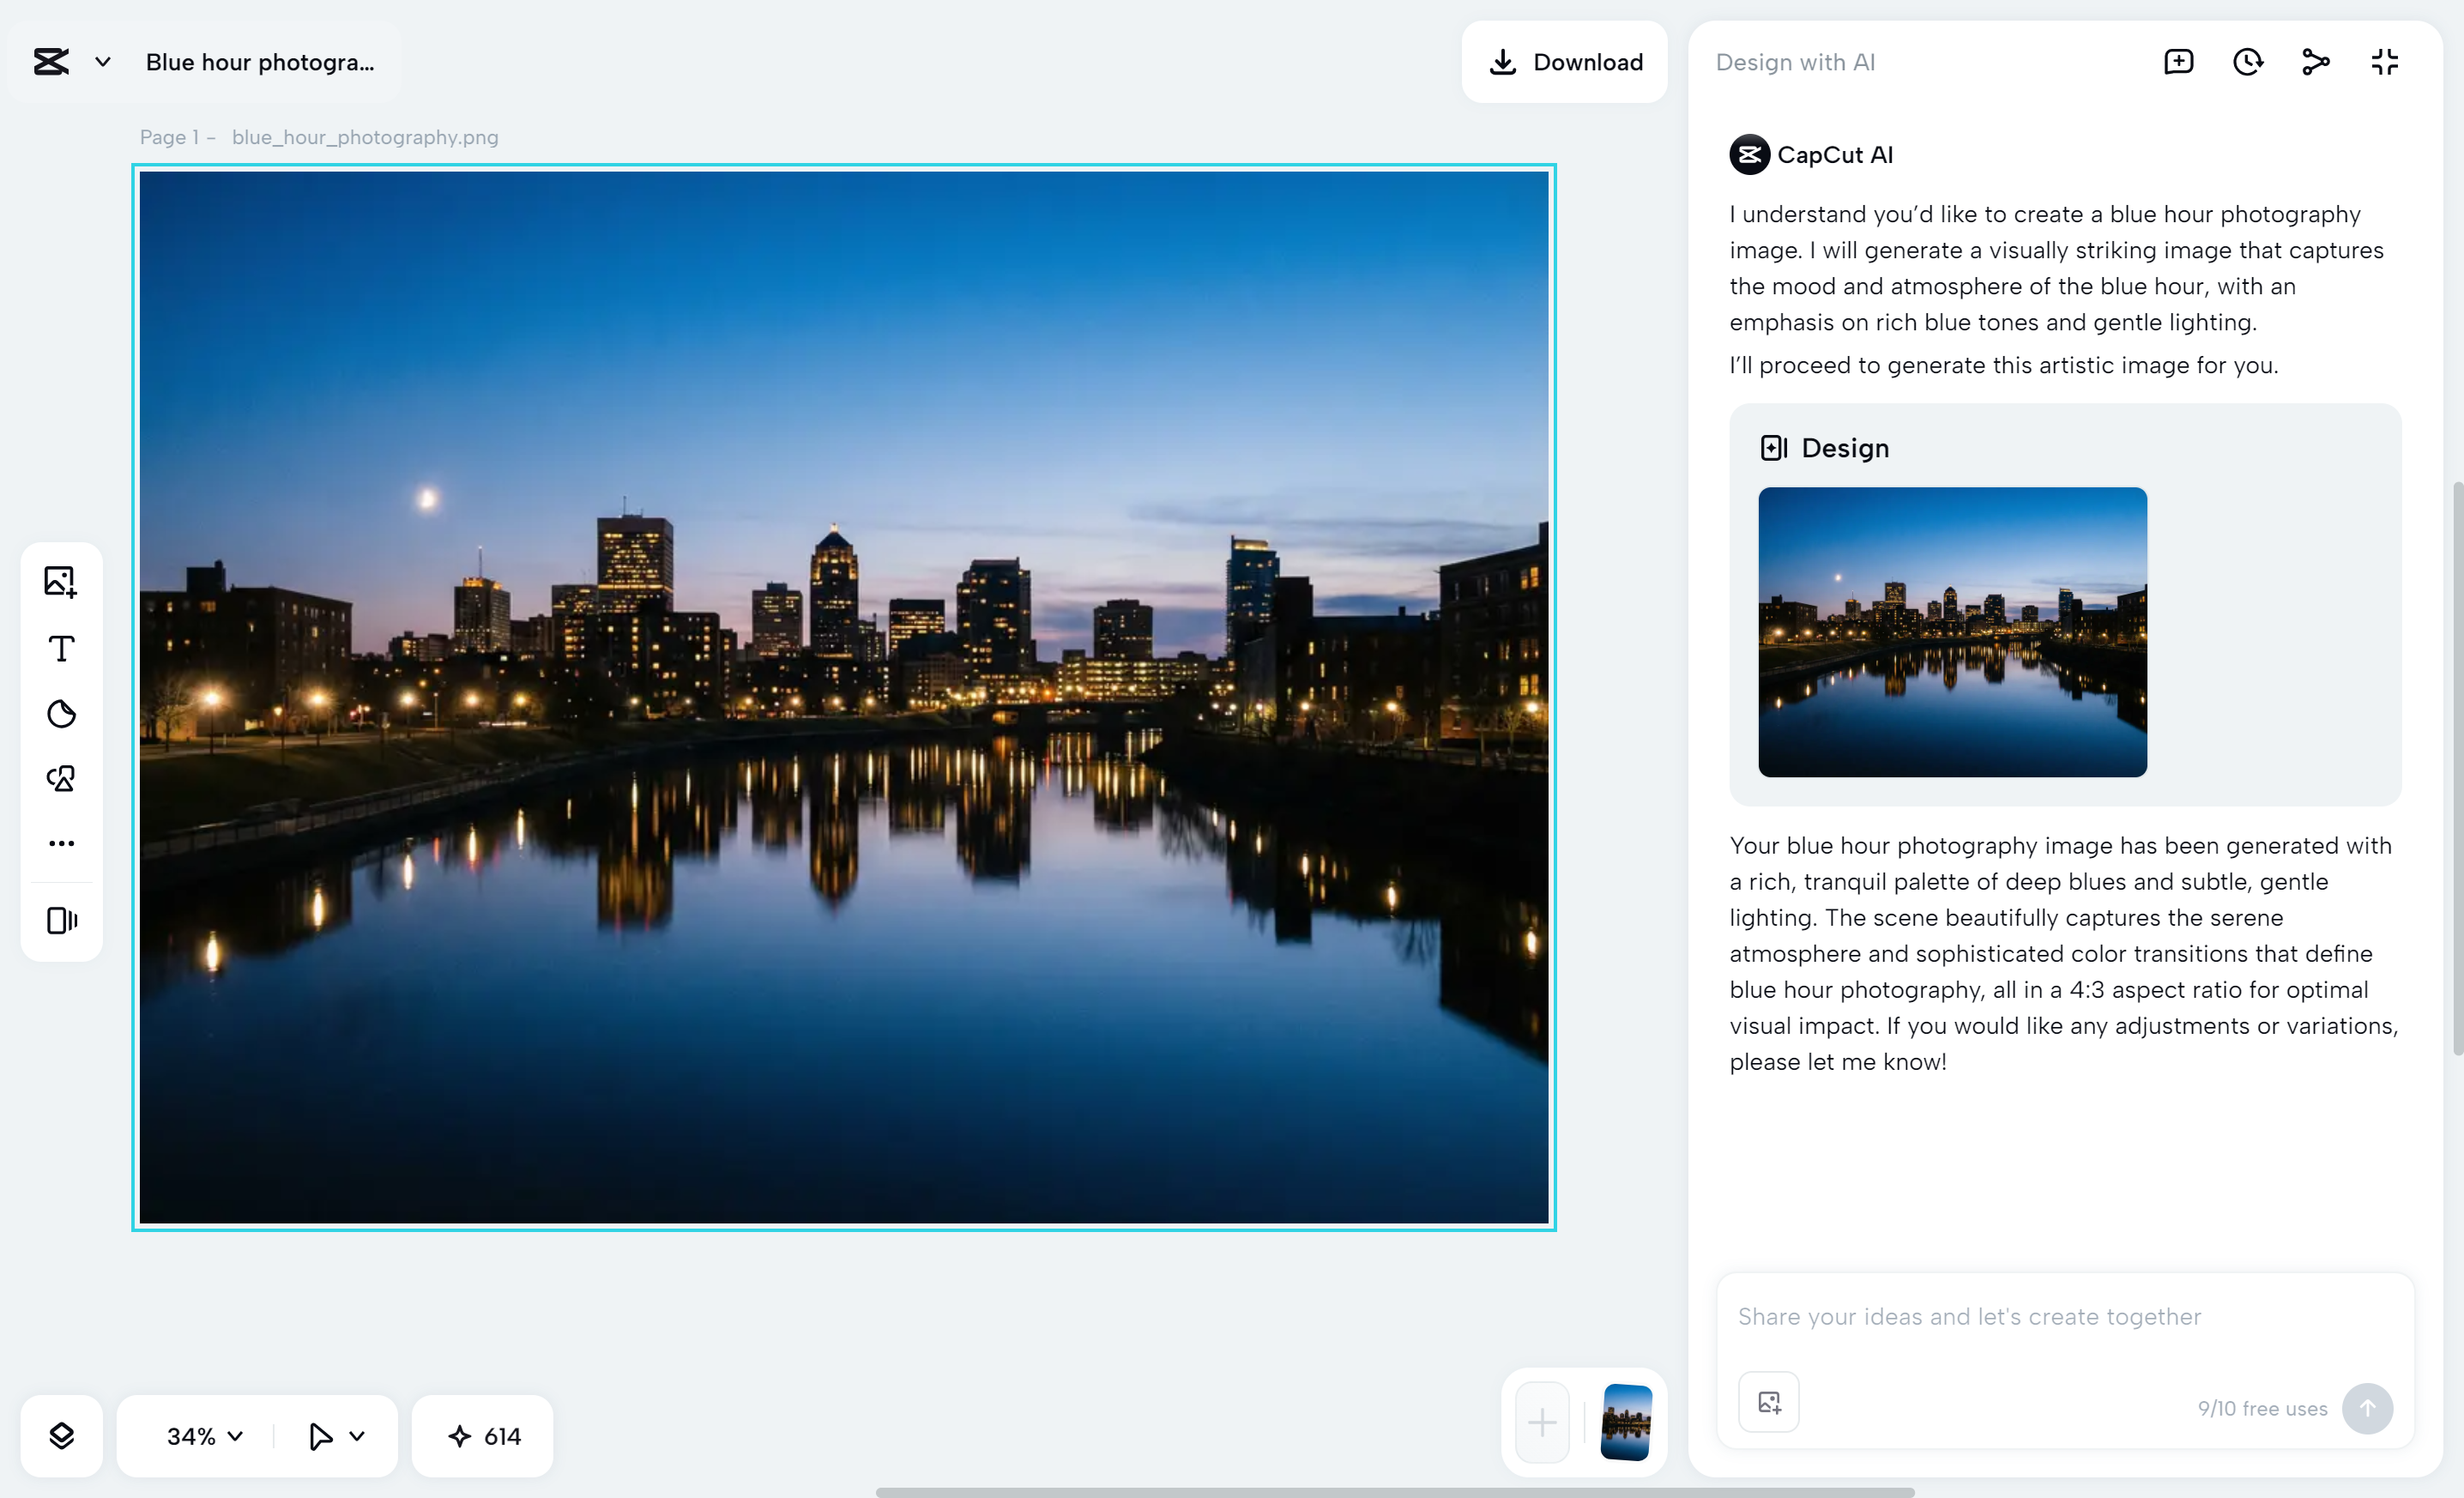Start a new AI chat conversation

2179,61
